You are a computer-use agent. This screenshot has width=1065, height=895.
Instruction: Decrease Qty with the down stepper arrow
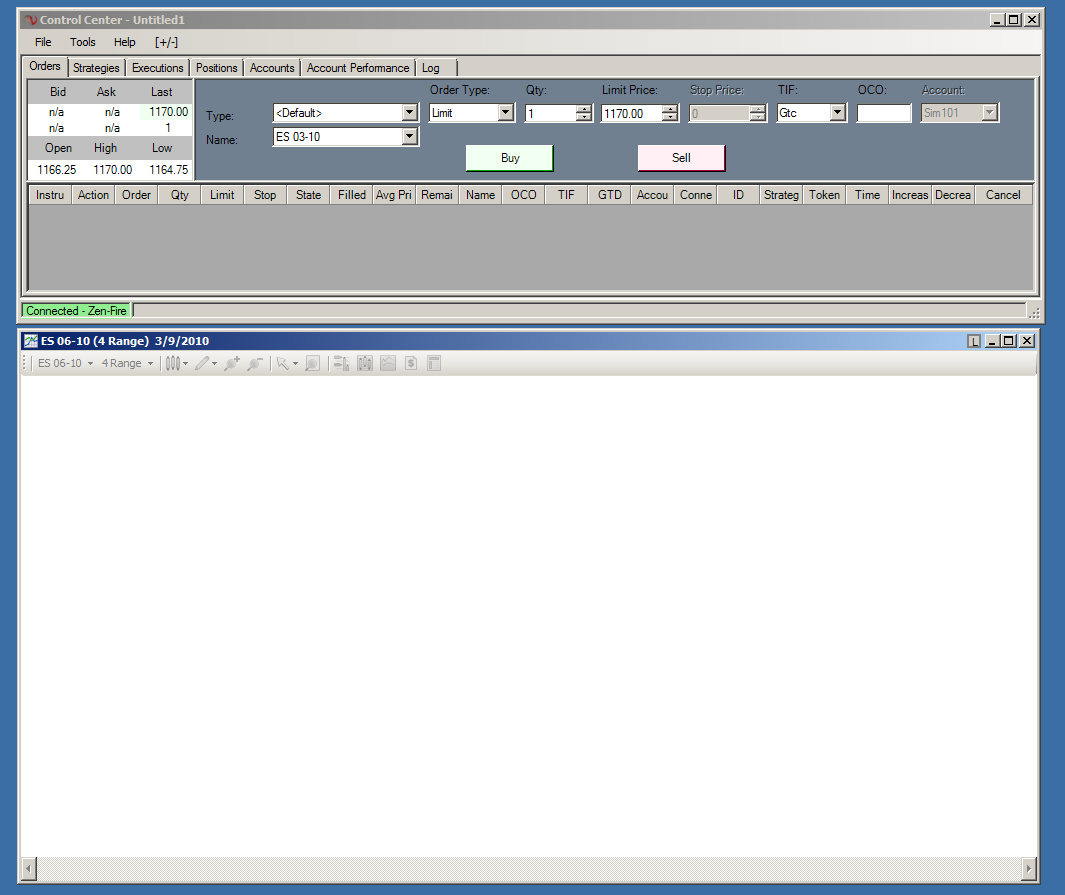pyautogui.click(x=583, y=117)
